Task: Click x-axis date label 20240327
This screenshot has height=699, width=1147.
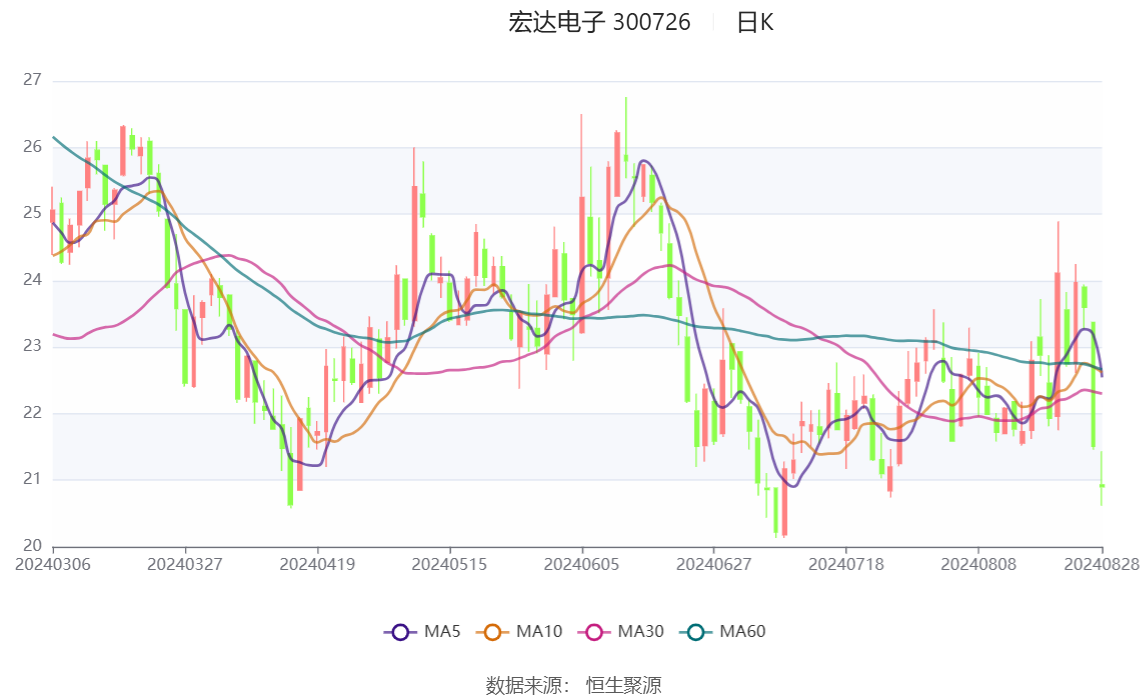Action: click(185, 564)
